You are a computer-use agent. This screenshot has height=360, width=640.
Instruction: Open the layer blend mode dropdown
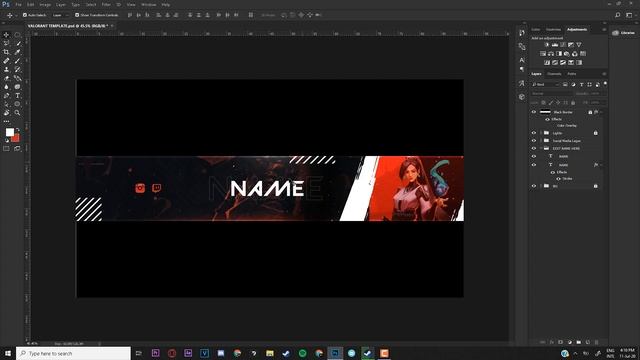pyautogui.click(x=551, y=94)
